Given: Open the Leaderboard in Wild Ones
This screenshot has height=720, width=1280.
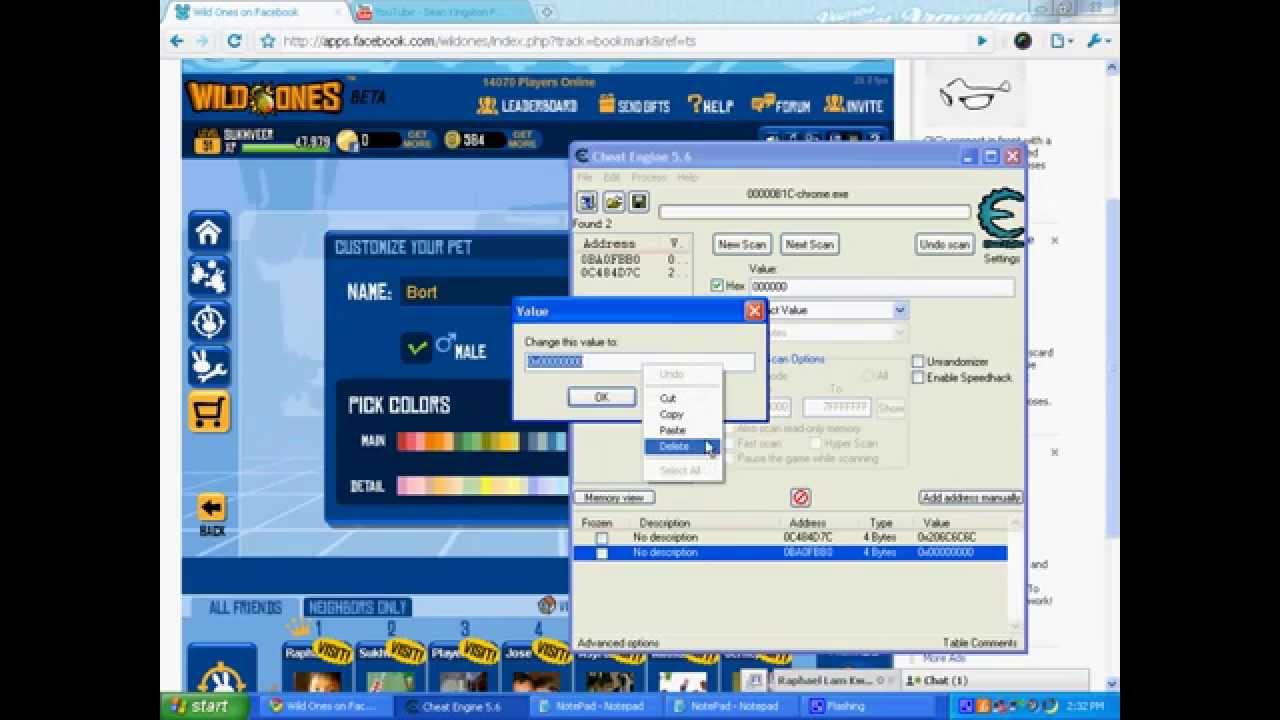Looking at the screenshot, I should click(527, 105).
